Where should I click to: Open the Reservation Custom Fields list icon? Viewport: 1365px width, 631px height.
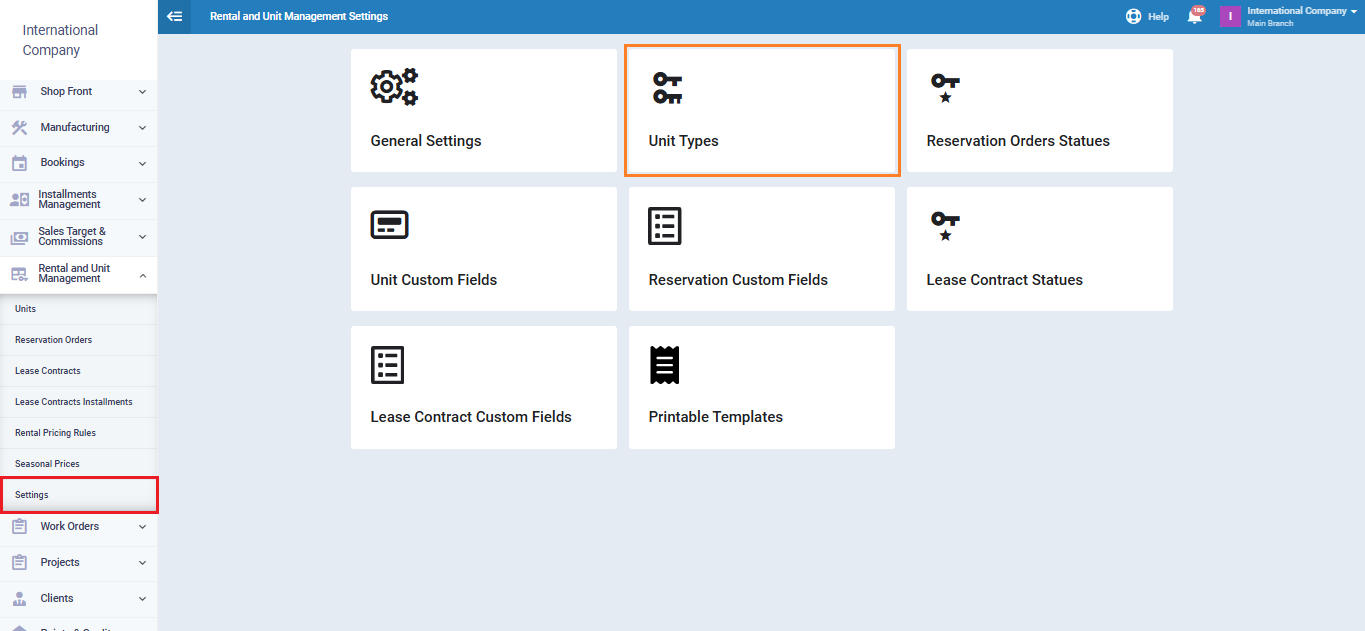click(x=665, y=226)
